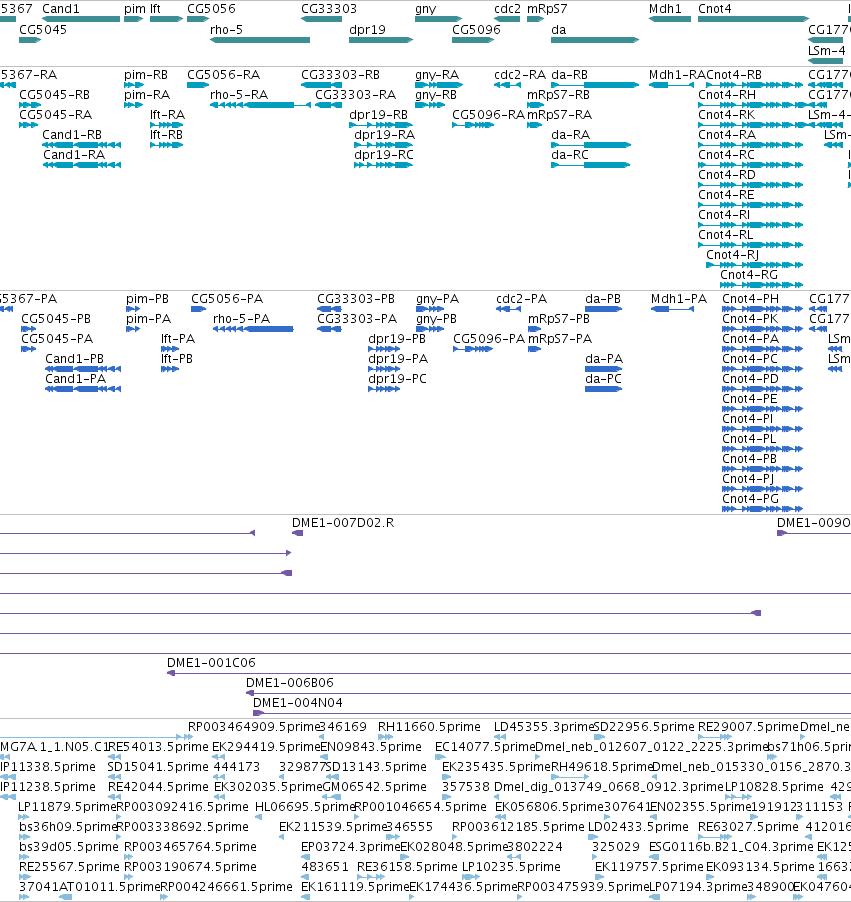The height and width of the screenshot is (902, 851).
Task: Select protein dpr19-PB
Action: click(397, 338)
